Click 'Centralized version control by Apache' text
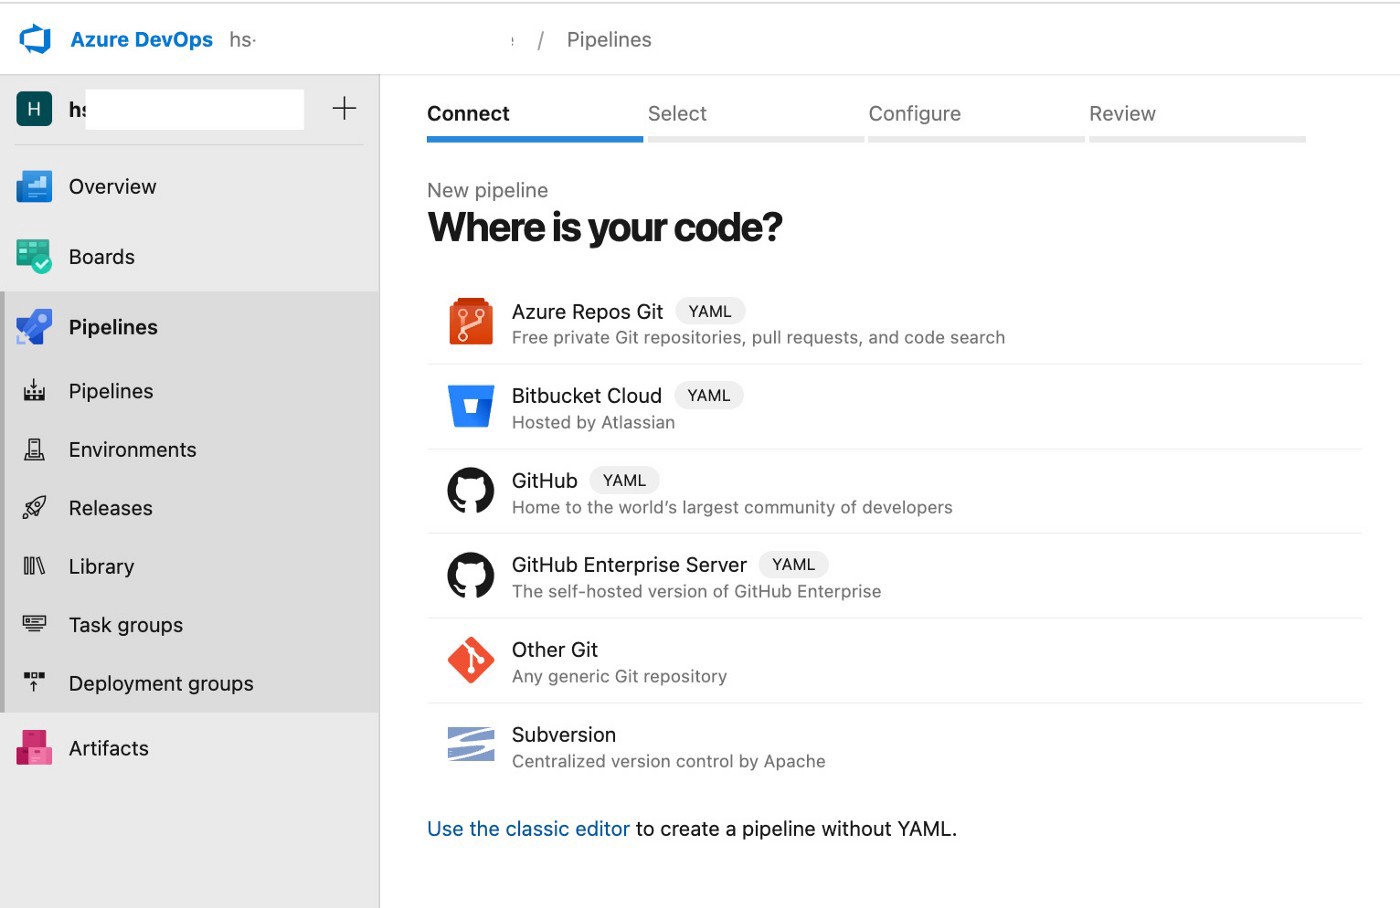This screenshot has width=1400, height=908. (x=668, y=761)
